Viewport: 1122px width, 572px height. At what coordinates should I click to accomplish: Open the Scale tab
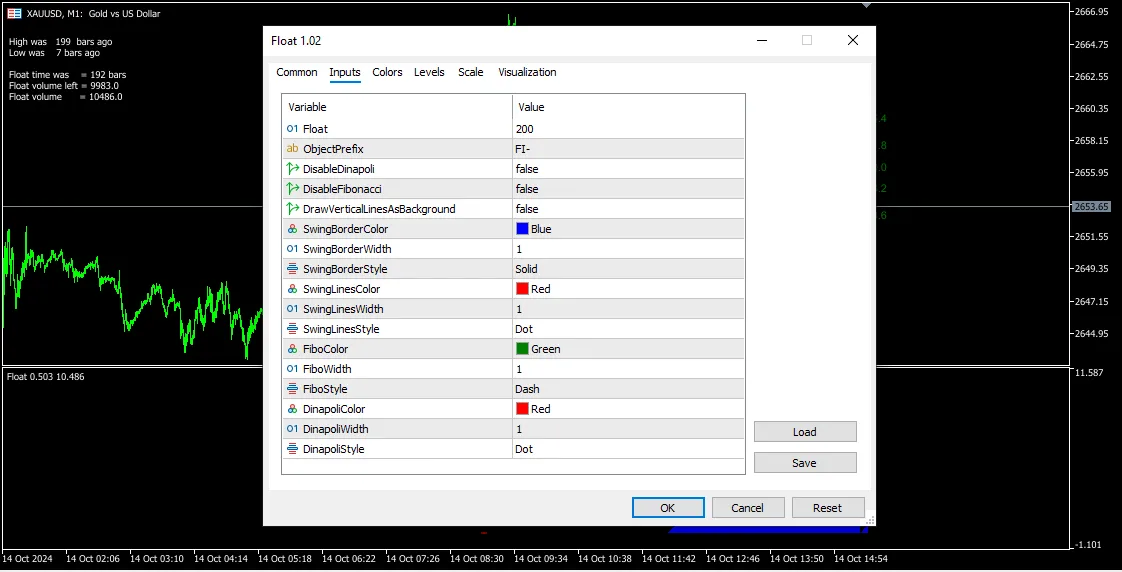tap(471, 72)
